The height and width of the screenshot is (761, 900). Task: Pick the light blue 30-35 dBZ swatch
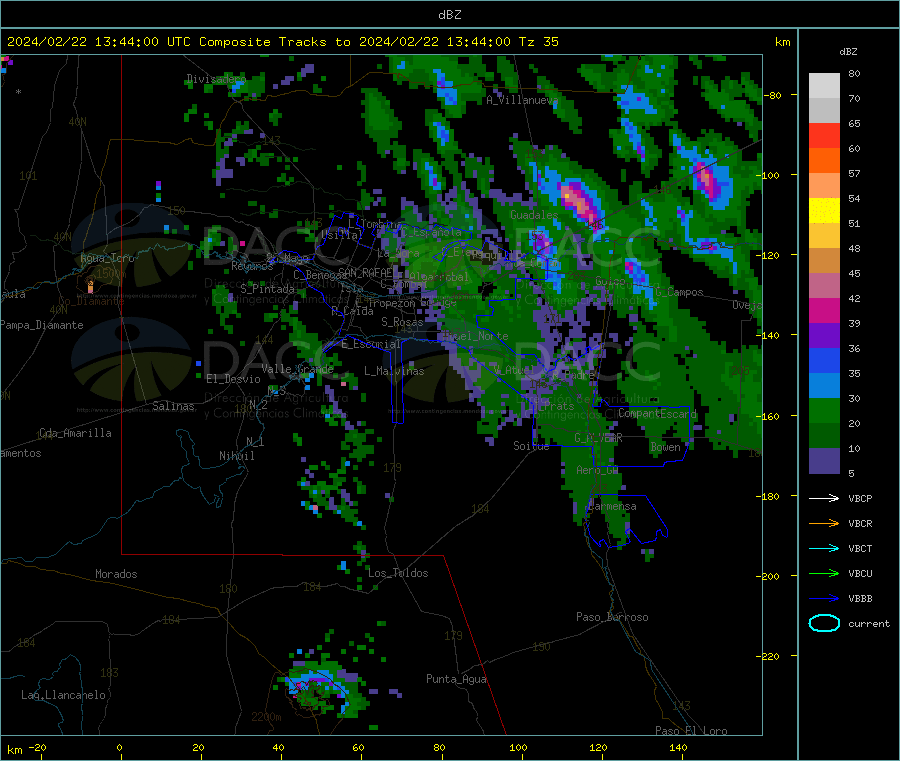(x=824, y=386)
